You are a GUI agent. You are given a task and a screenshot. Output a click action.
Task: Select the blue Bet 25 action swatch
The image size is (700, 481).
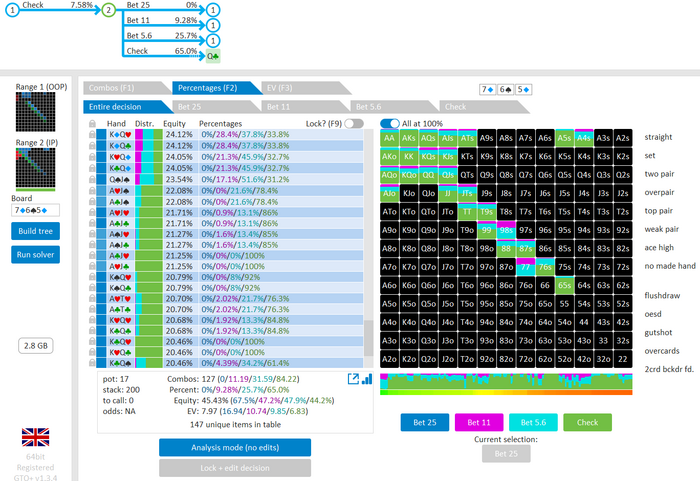pyautogui.click(x=425, y=422)
